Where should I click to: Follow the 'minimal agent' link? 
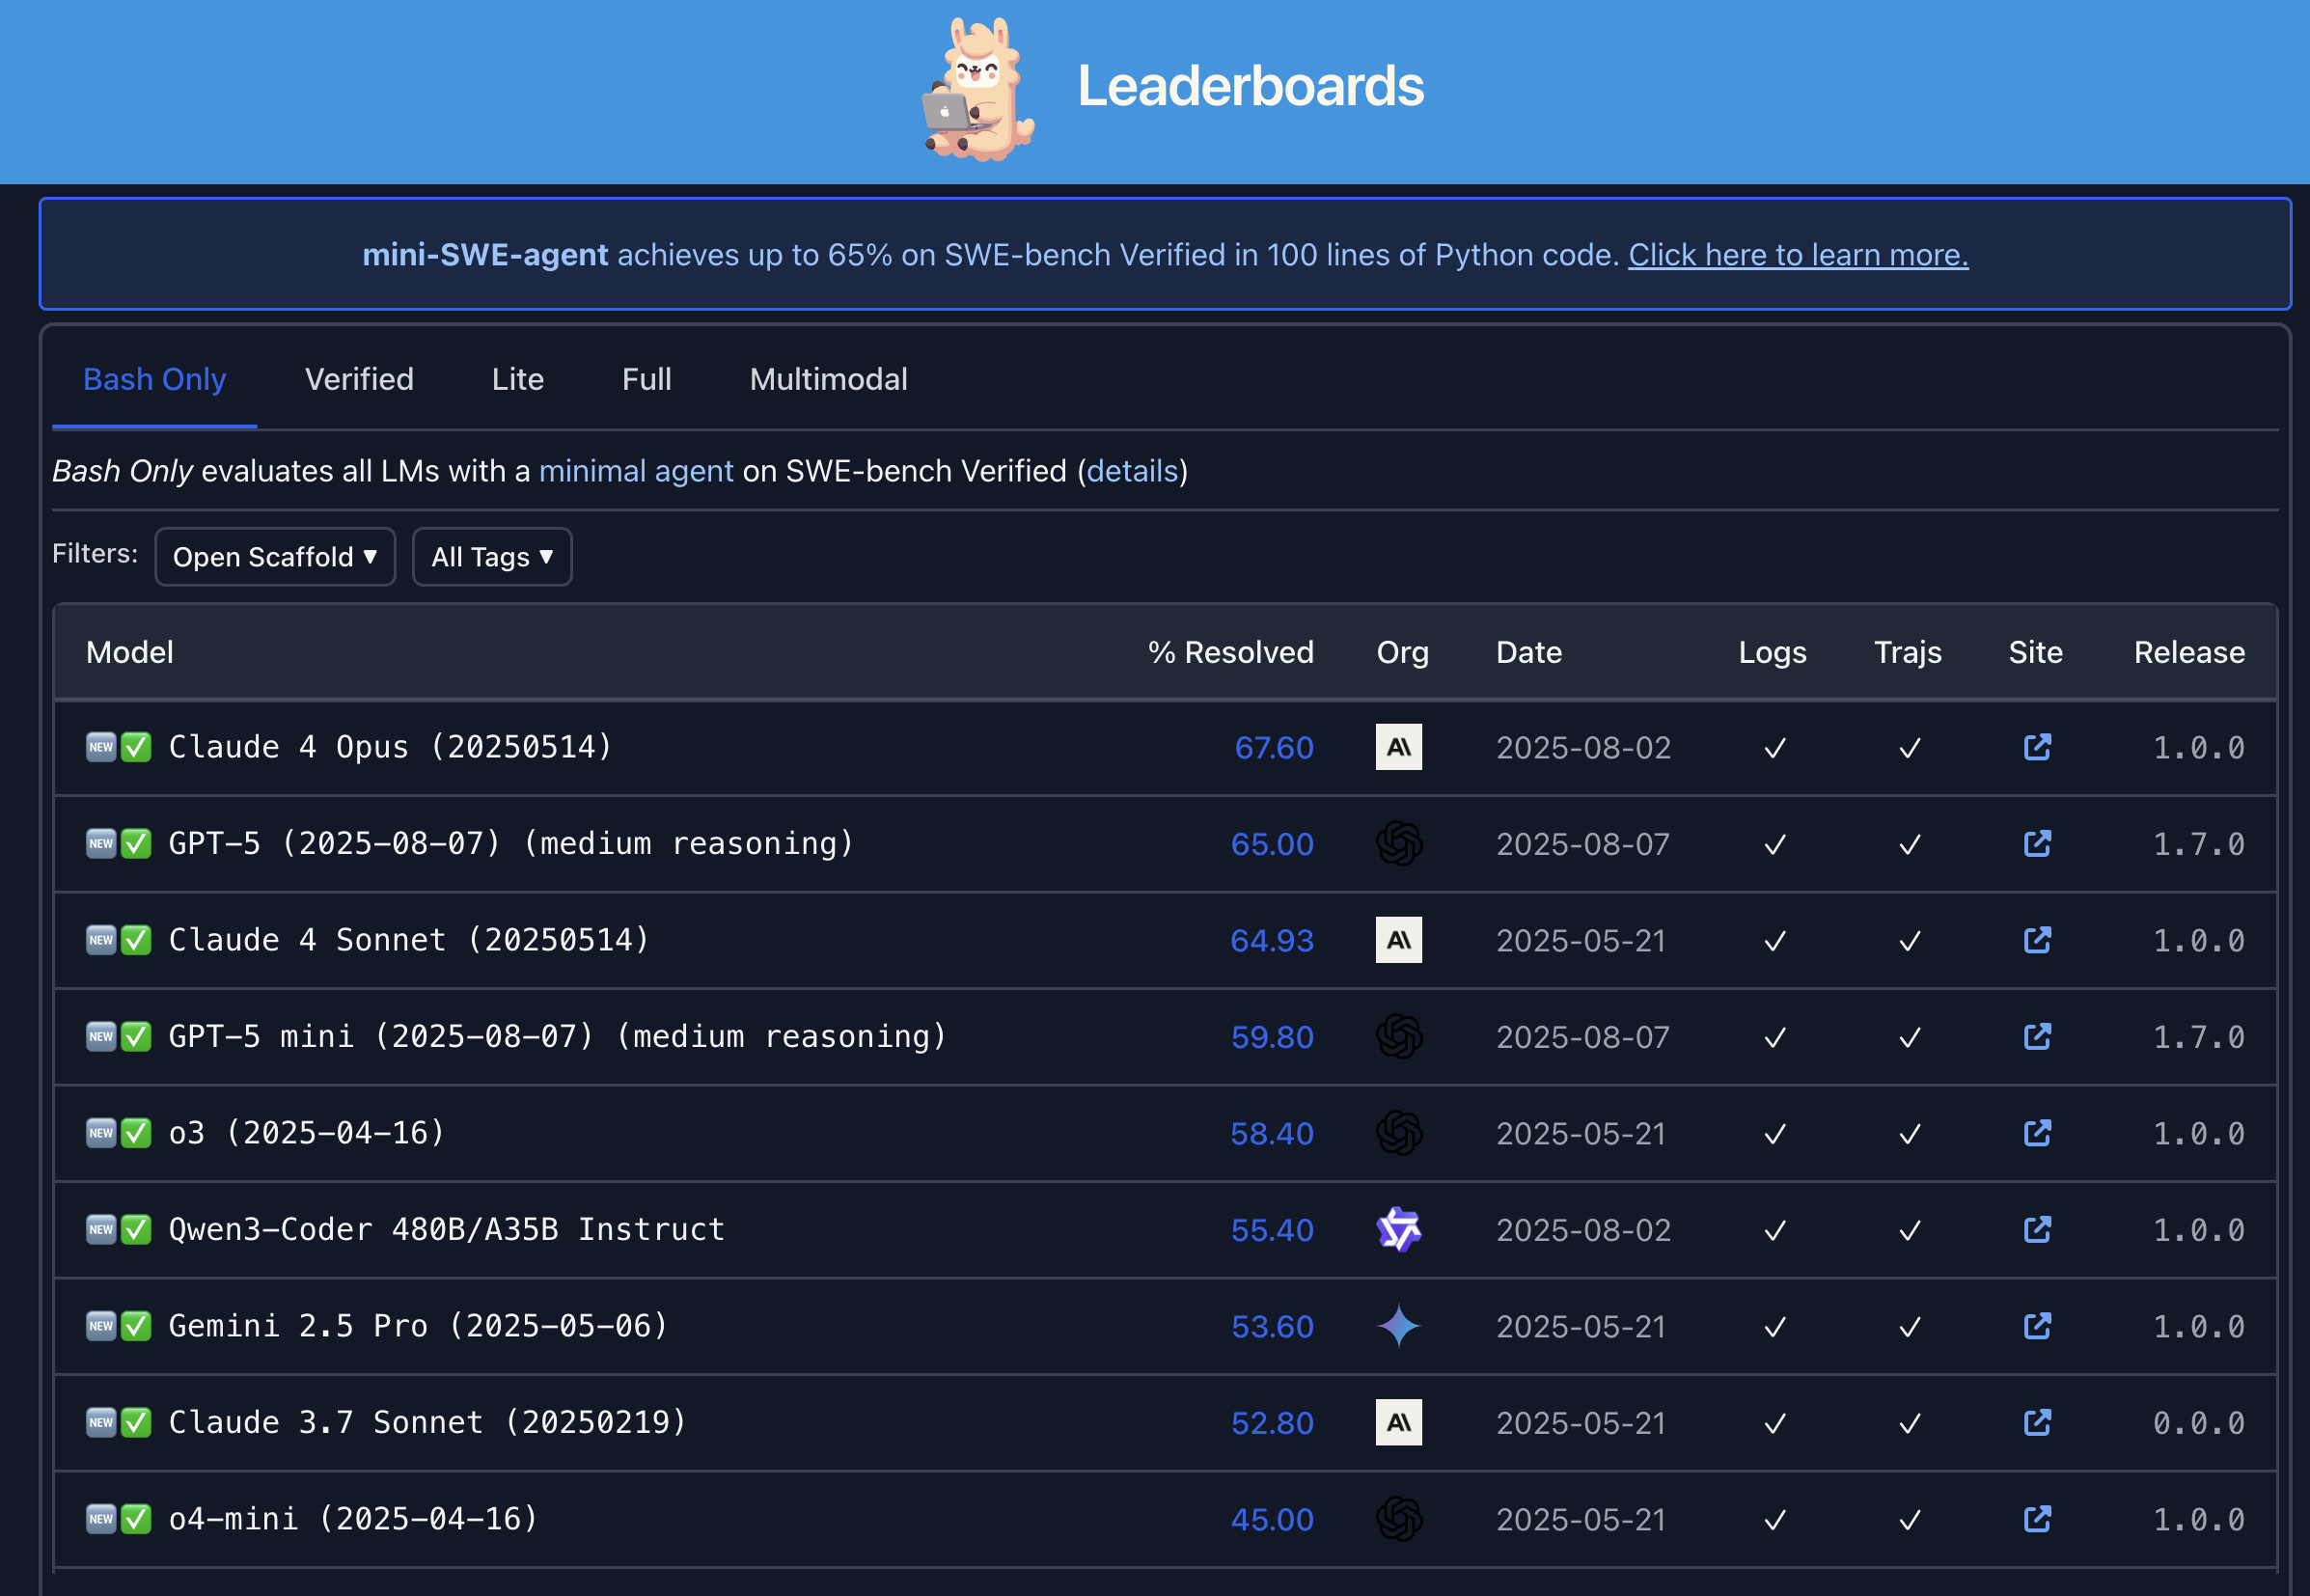click(636, 471)
